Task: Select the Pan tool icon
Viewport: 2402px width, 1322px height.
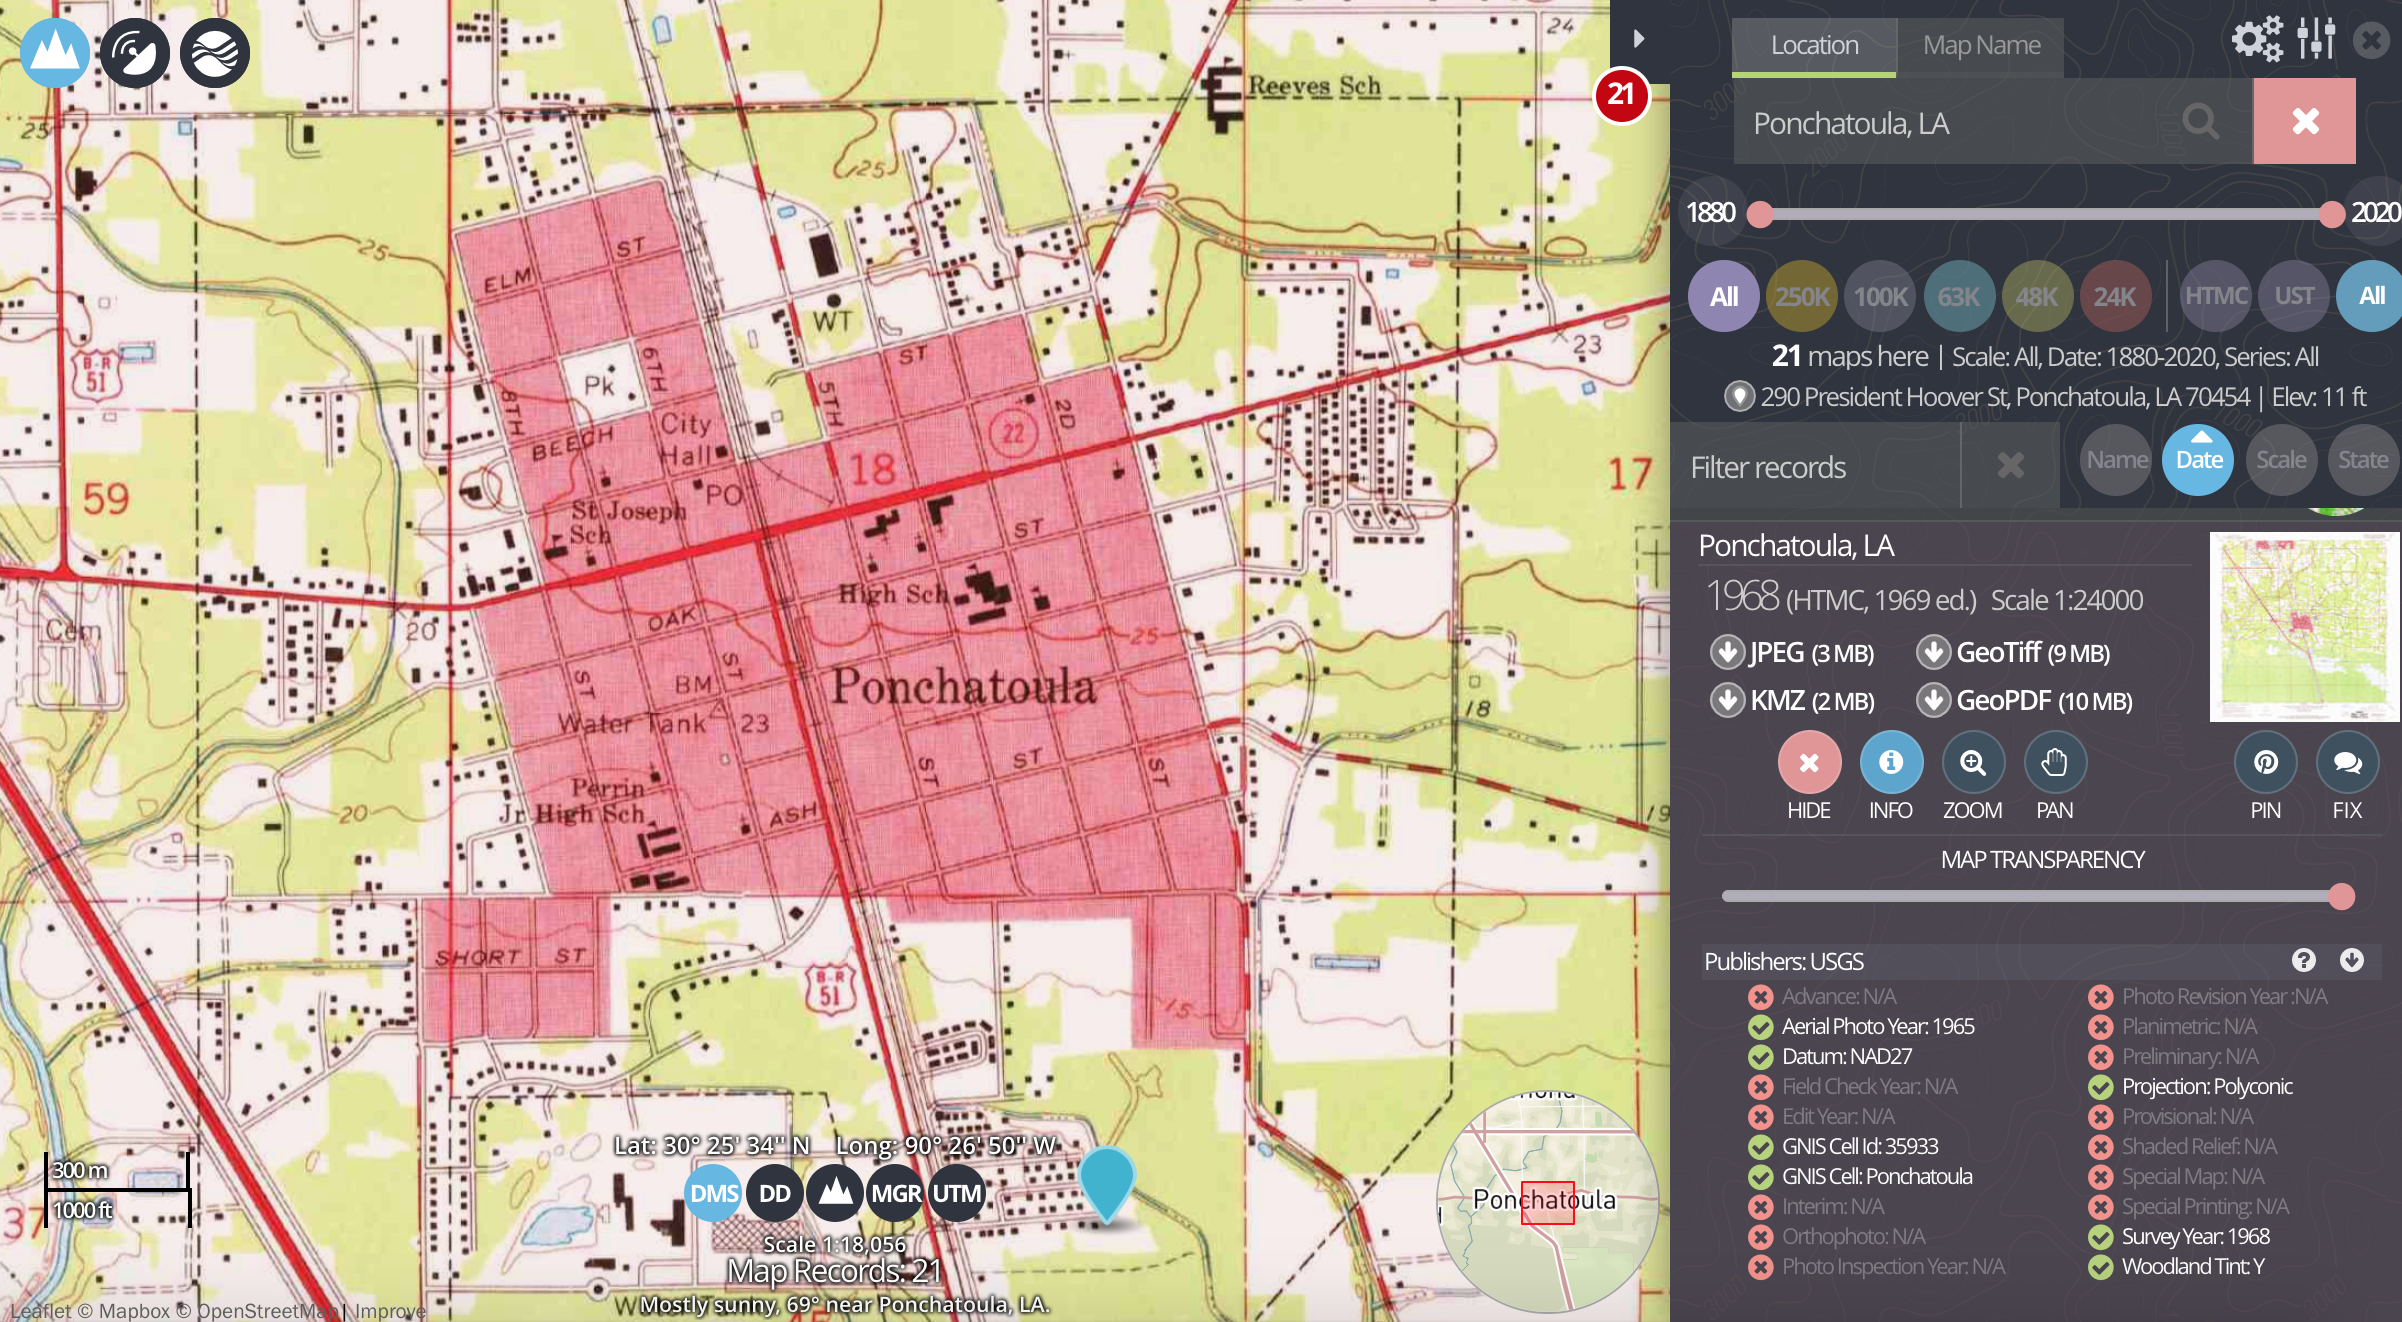Action: coord(2054,763)
